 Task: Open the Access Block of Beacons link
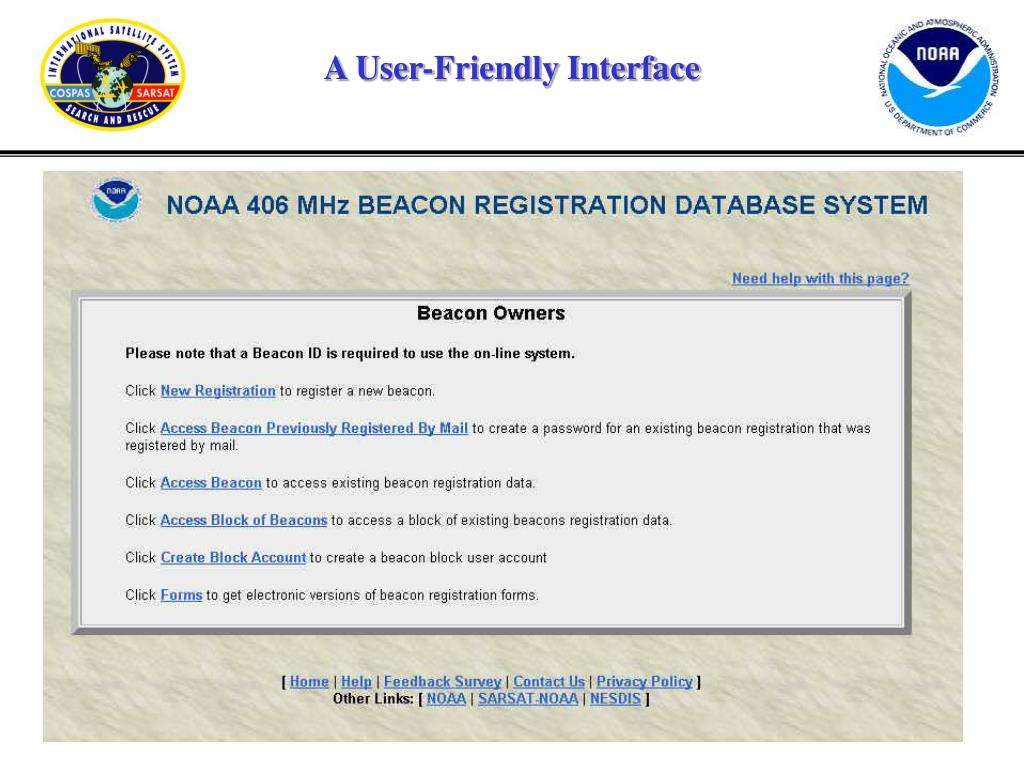point(244,520)
